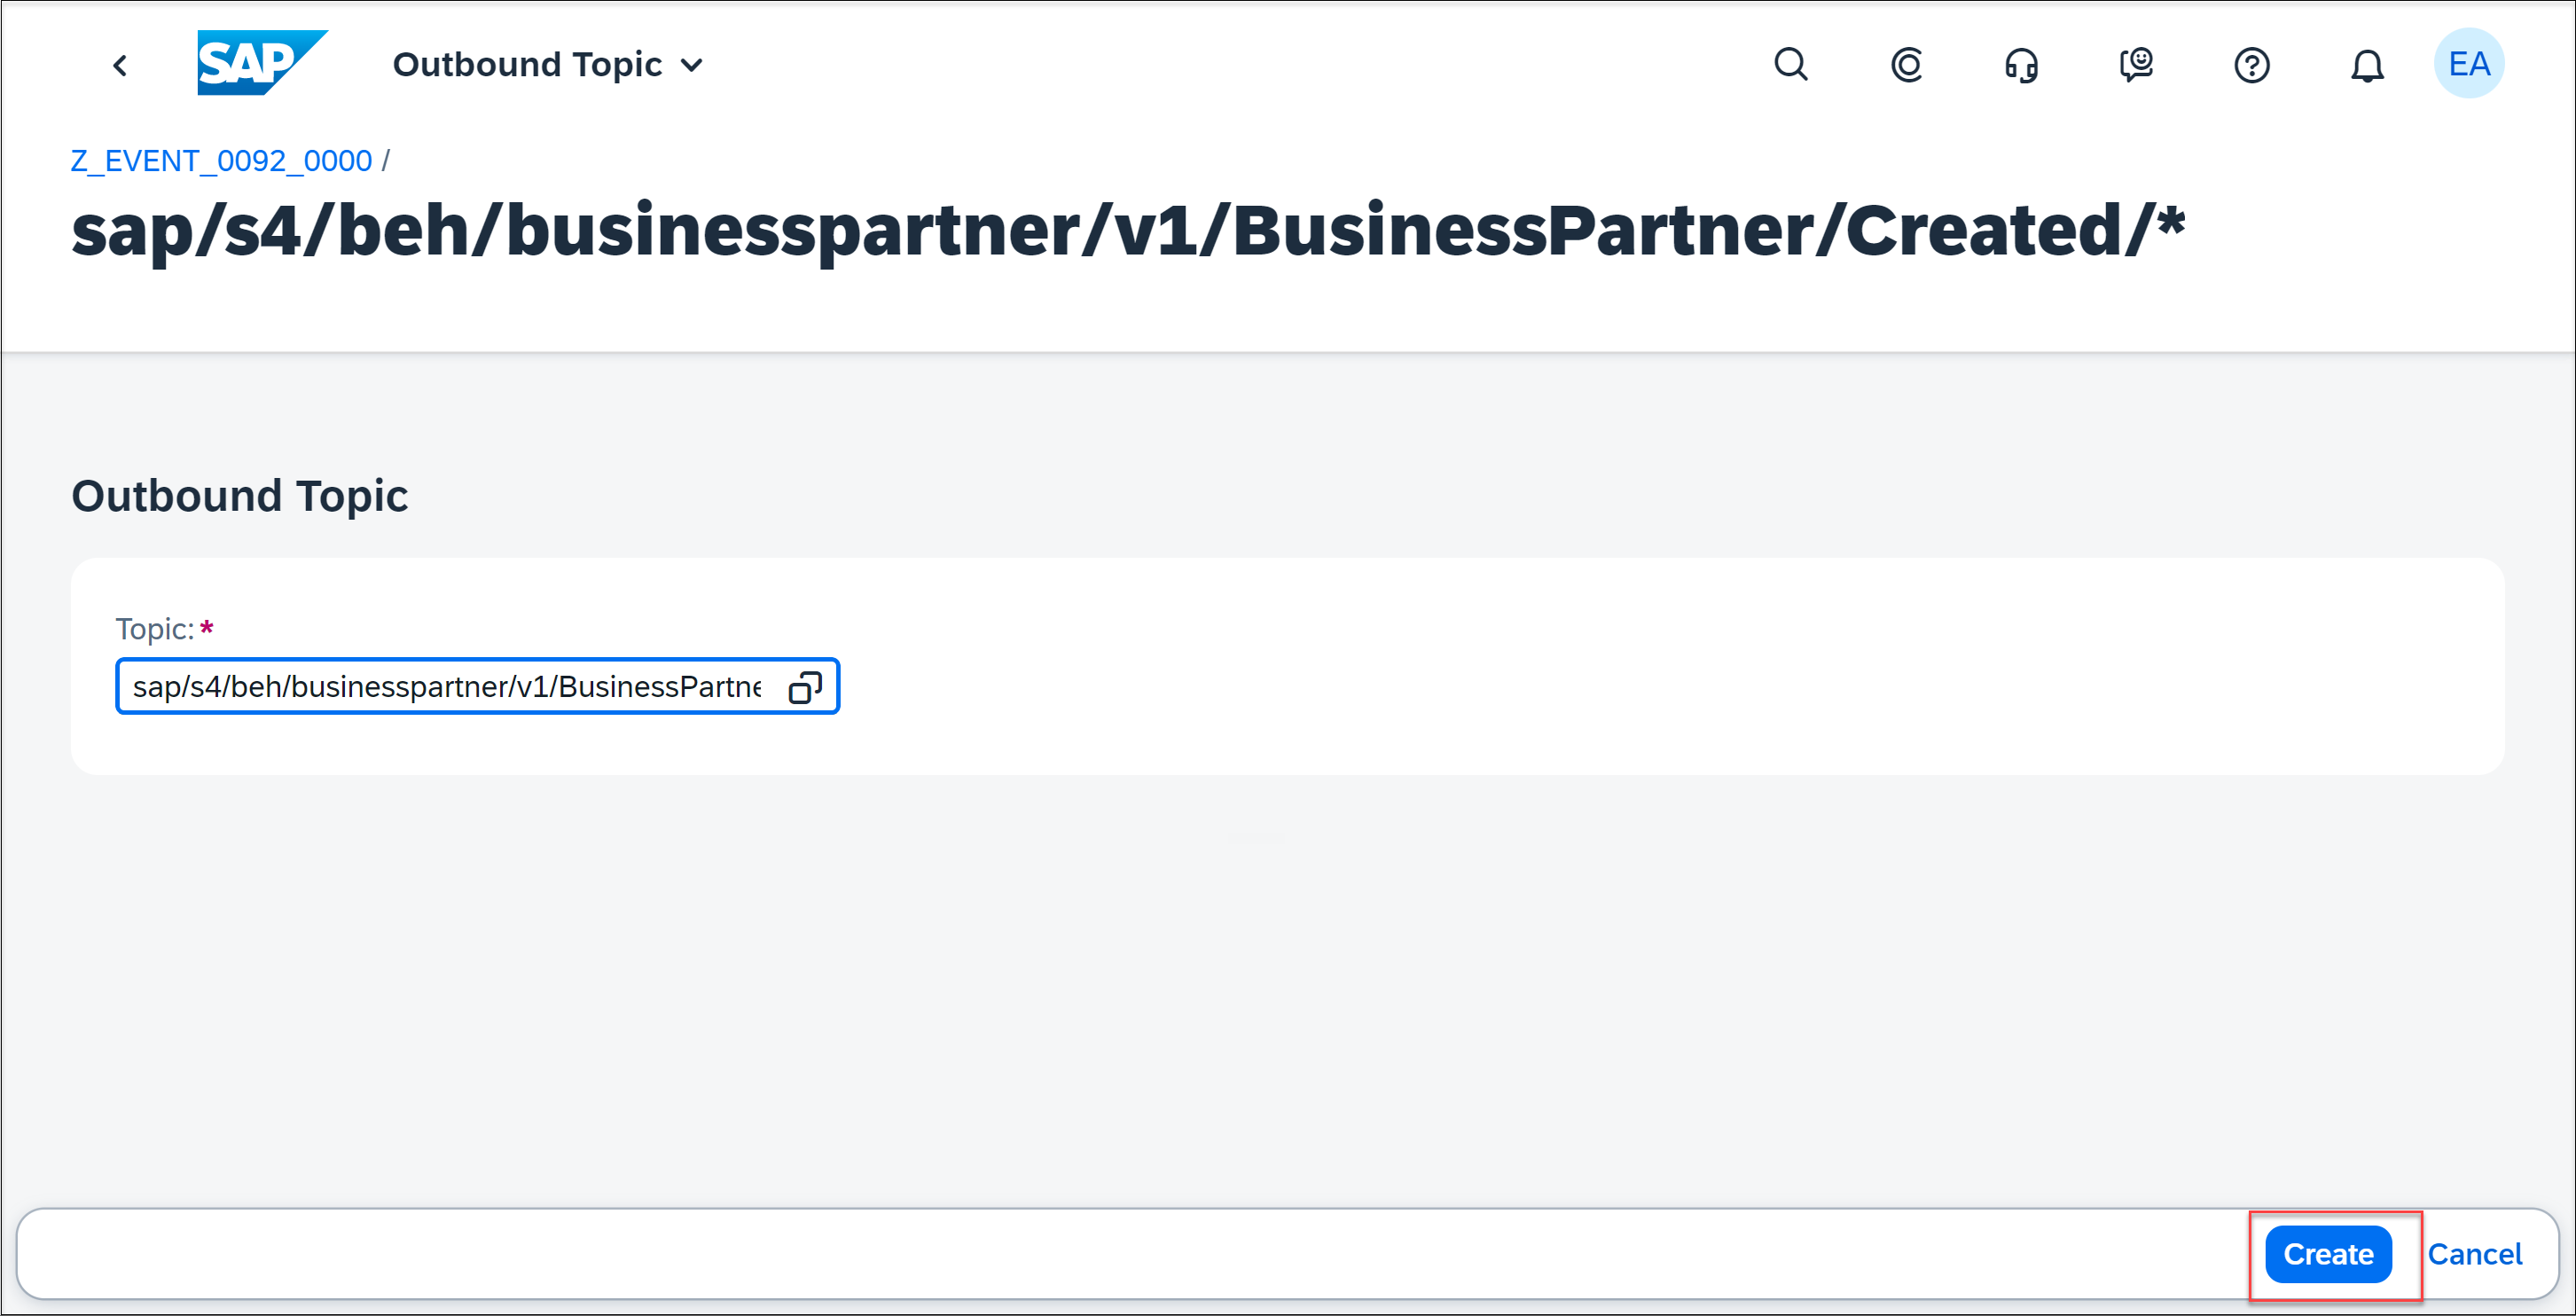Image resolution: width=2576 pixels, height=1316 pixels.
Task: Open the EA user profile avatar
Action: [2468, 64]
